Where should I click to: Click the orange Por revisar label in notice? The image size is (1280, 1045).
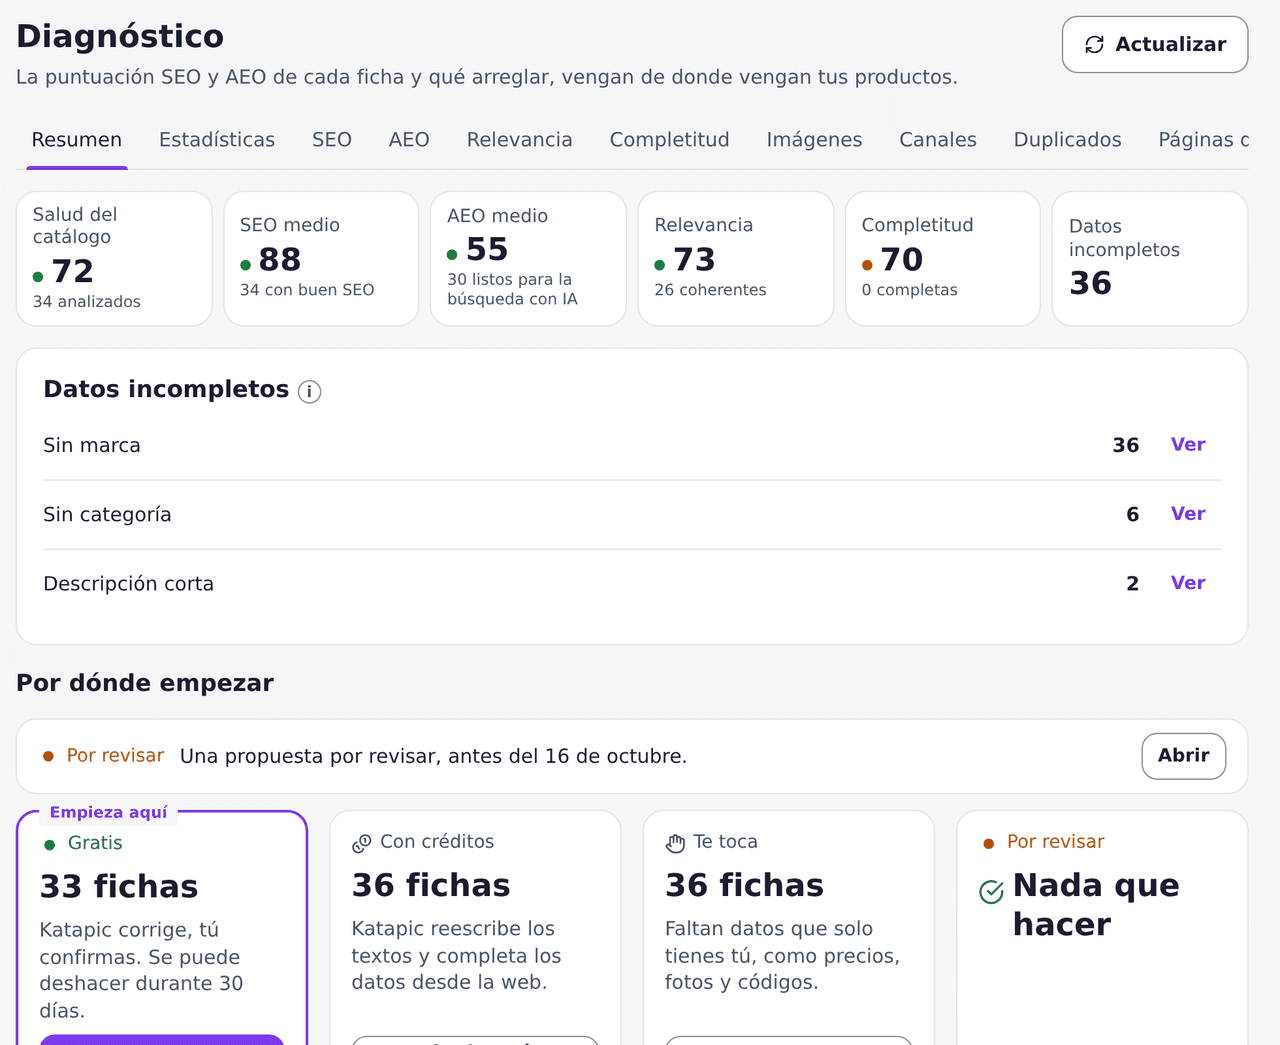(x=115, y=756)
